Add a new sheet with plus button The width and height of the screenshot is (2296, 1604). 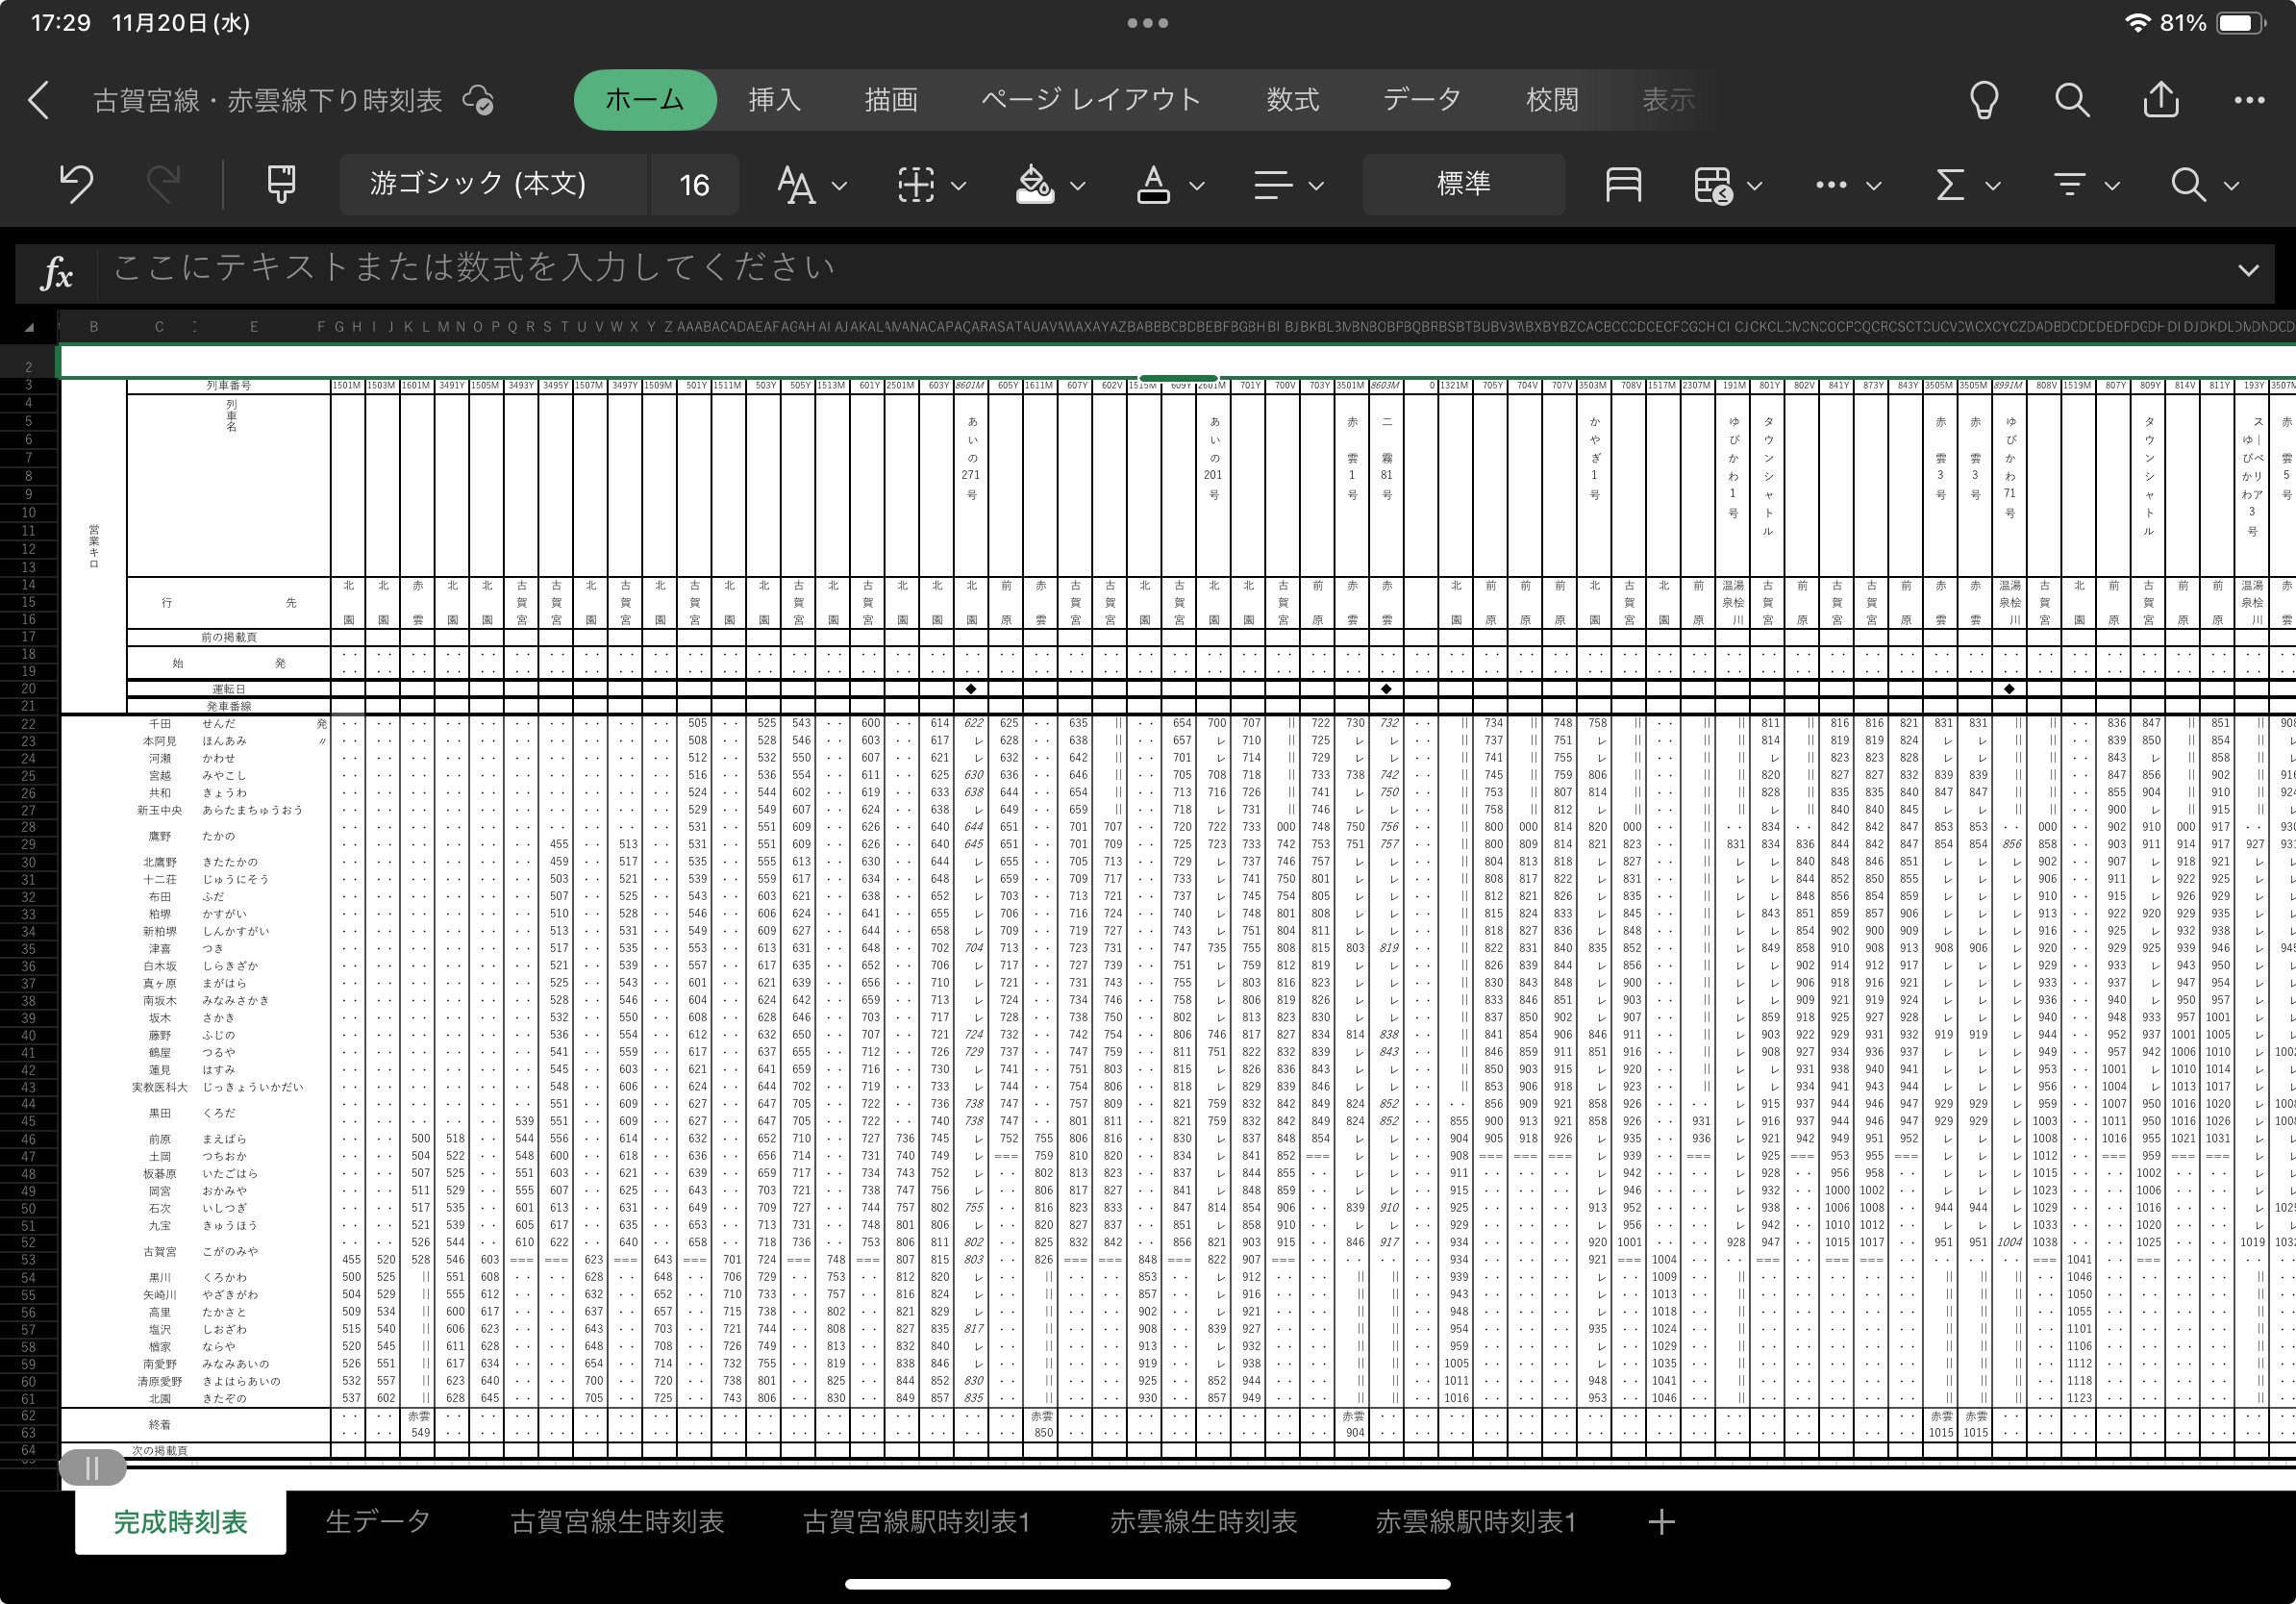pyautogui.click(x=1661, y=1521)
